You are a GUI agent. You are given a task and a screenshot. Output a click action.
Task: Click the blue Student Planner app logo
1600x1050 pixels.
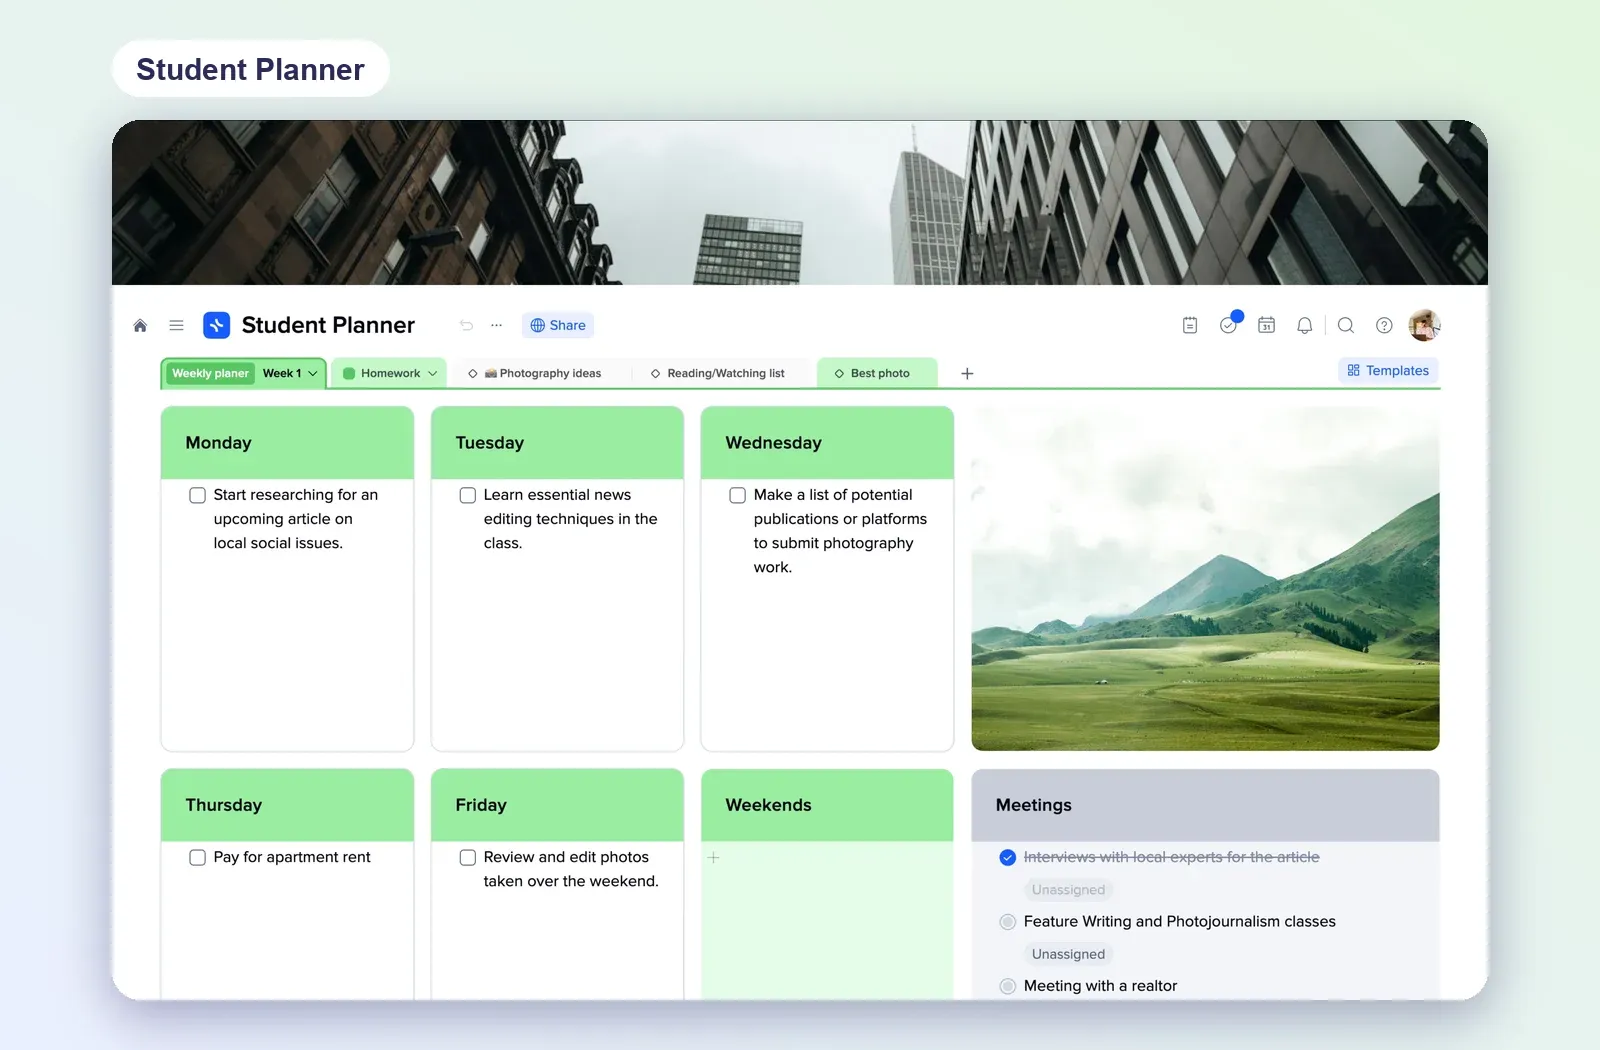coord(216,325)
